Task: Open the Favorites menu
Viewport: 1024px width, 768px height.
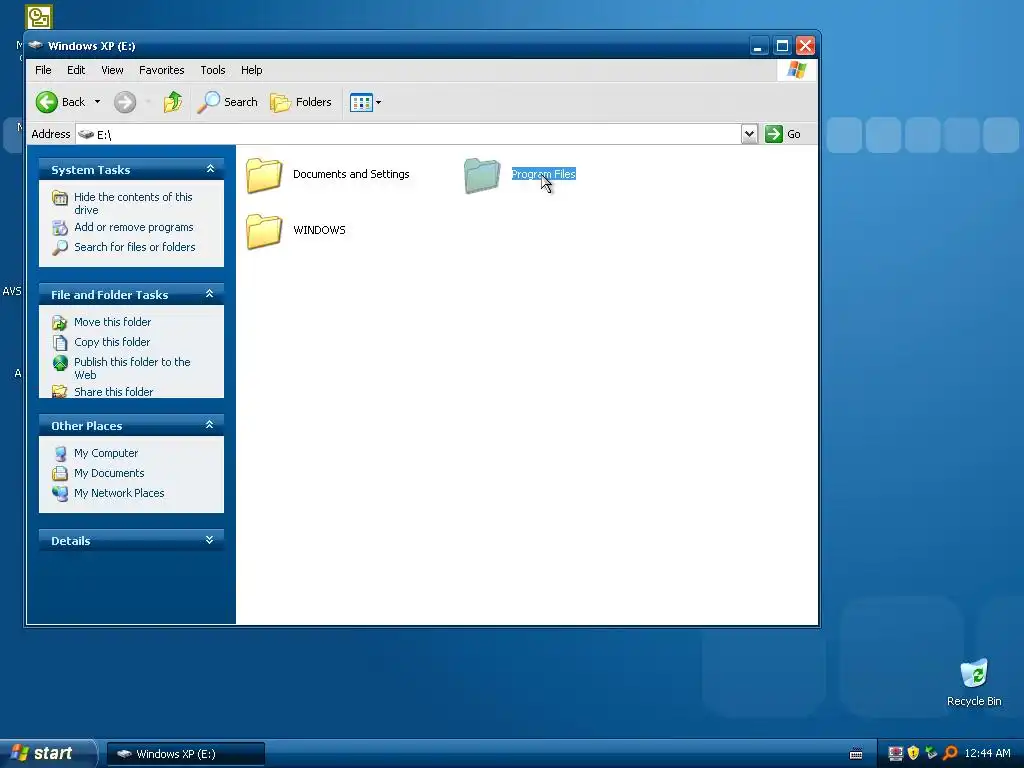Action: (161, 70)
